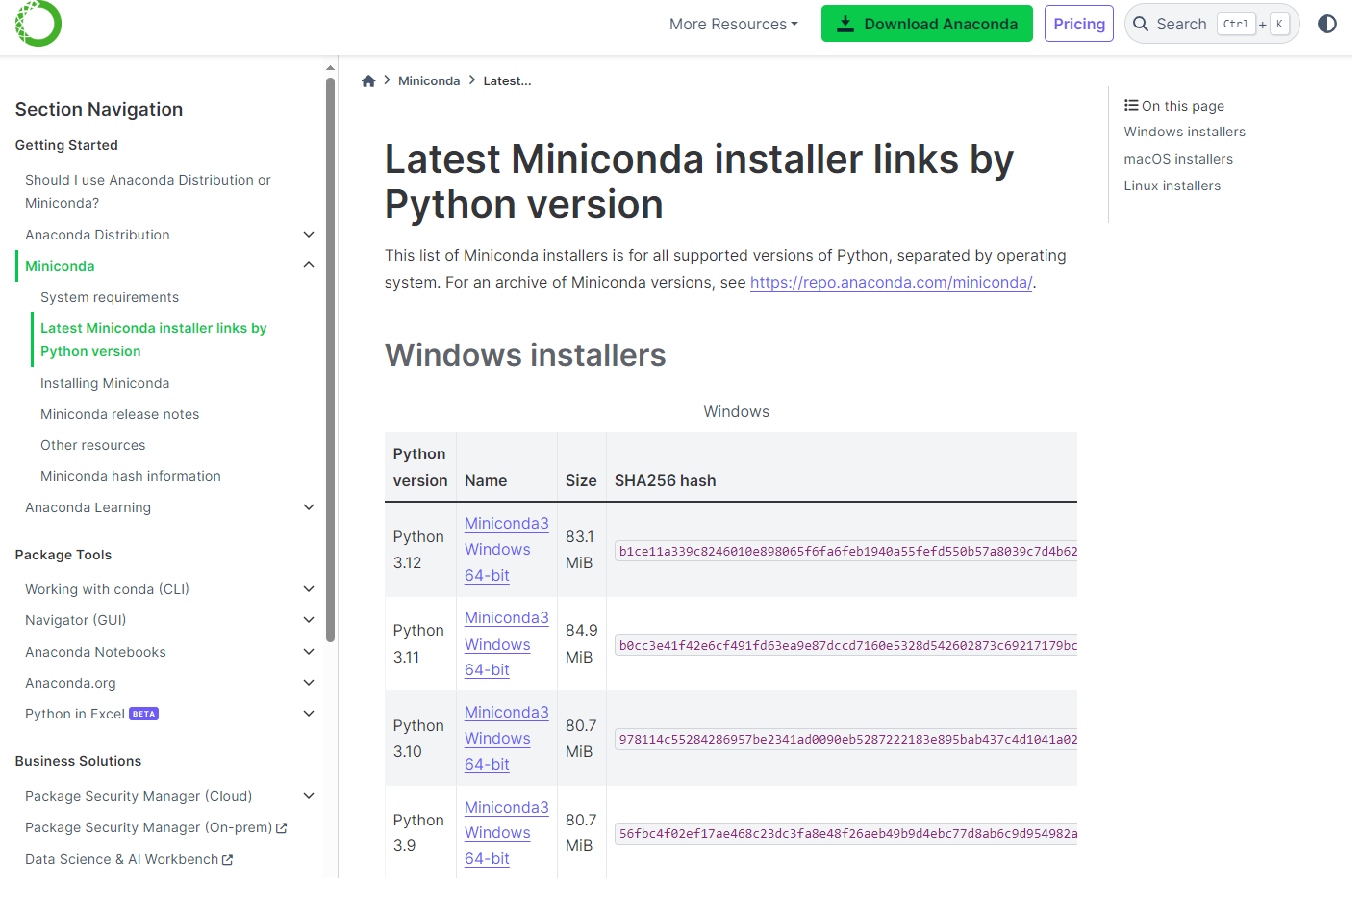Expand Package Security Manager (Cloud) chevron
Viewport: 1352px width, 914px height.
pyautogui.click(x=309, y=796)
